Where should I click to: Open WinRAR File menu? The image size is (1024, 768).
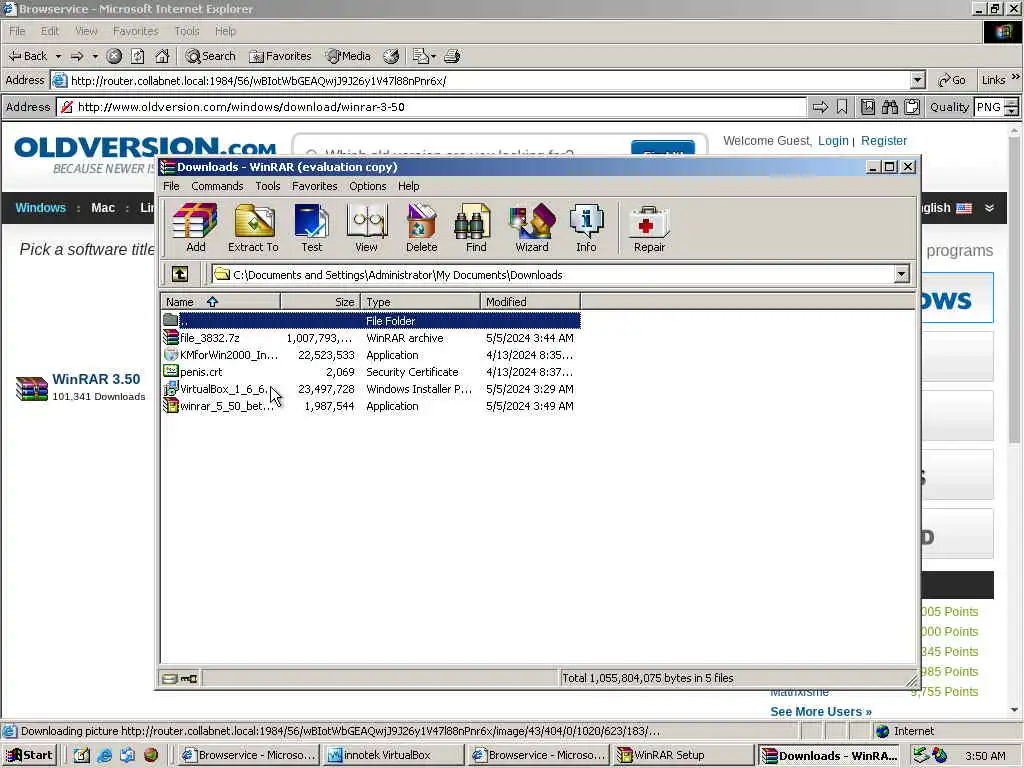click(171, 186)
